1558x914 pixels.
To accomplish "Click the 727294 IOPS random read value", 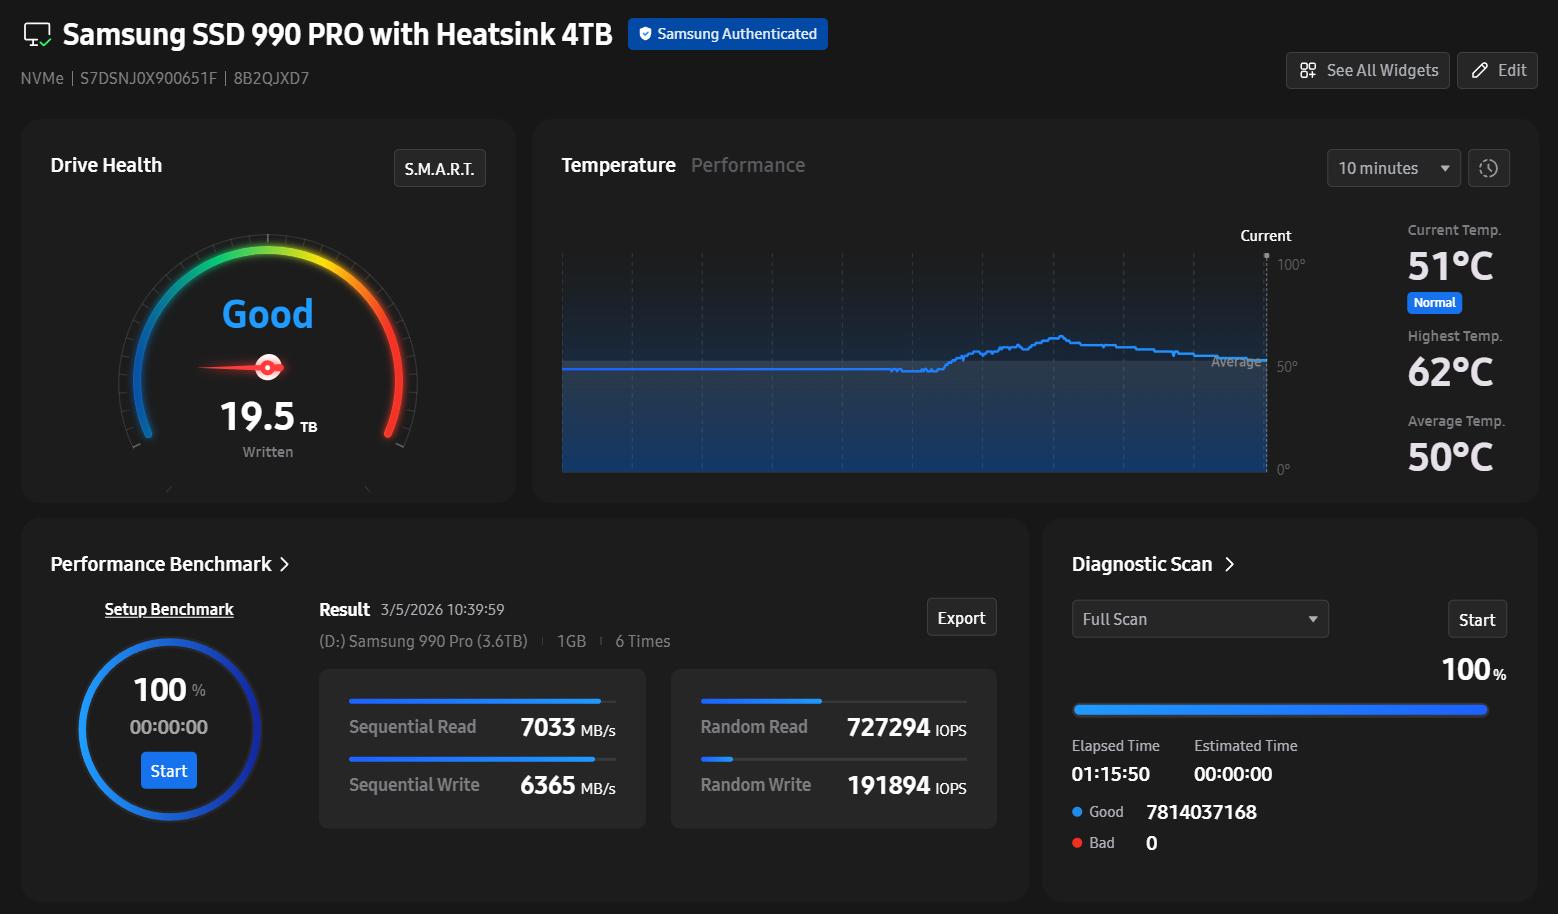I will point(907,727).
